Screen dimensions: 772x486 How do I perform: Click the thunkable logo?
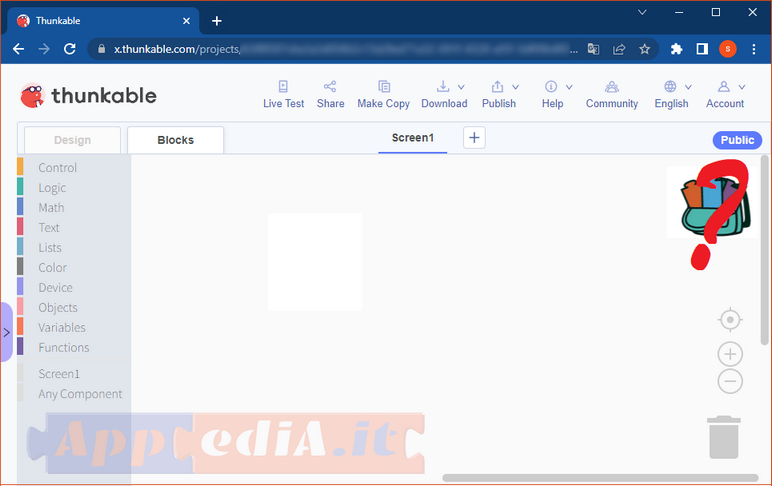coord(89,96)
